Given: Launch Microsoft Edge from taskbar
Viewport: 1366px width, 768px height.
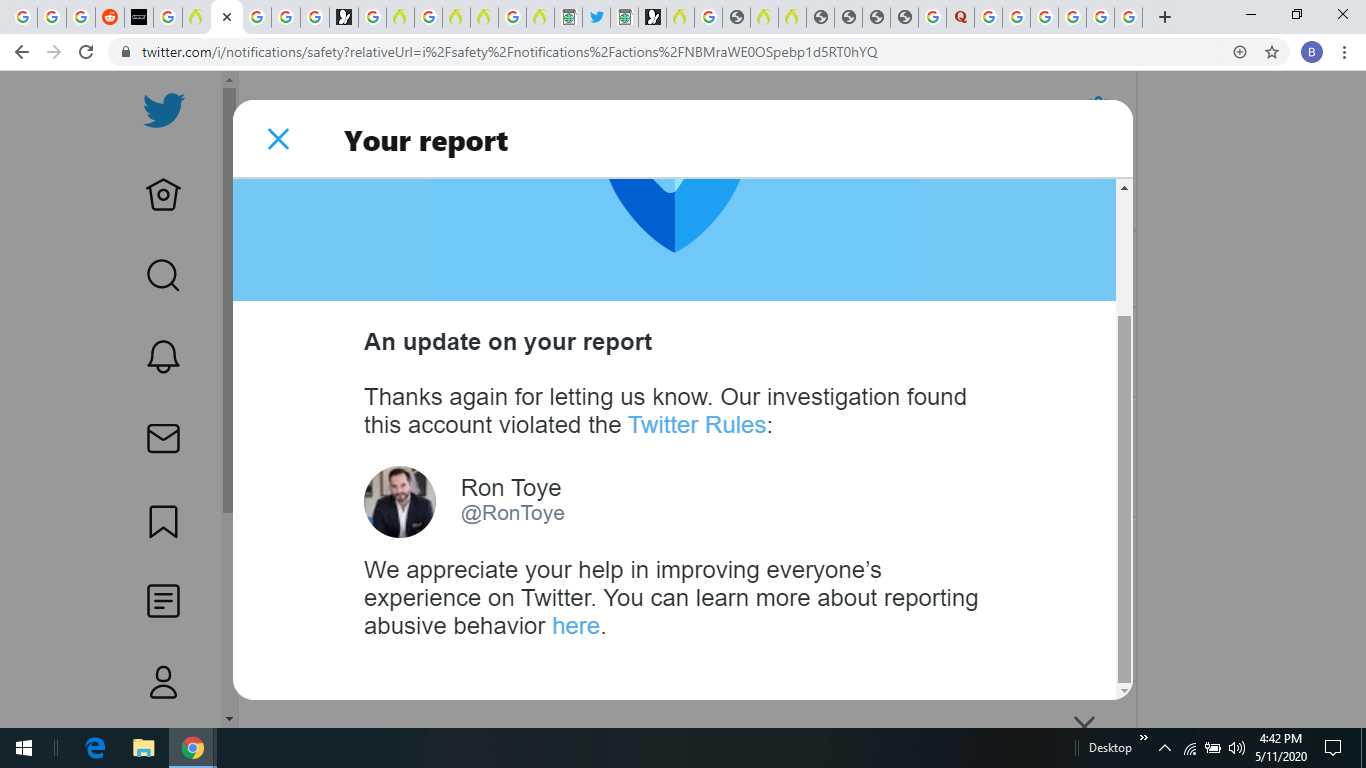Looking at the screenshot, I should pyautogui.click(x=96, y=748).
